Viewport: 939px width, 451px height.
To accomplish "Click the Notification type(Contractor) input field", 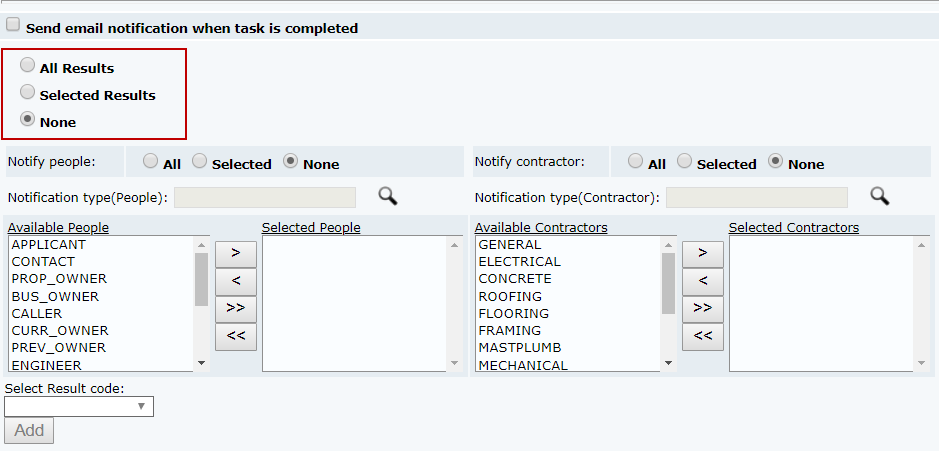I will [756, 197].
